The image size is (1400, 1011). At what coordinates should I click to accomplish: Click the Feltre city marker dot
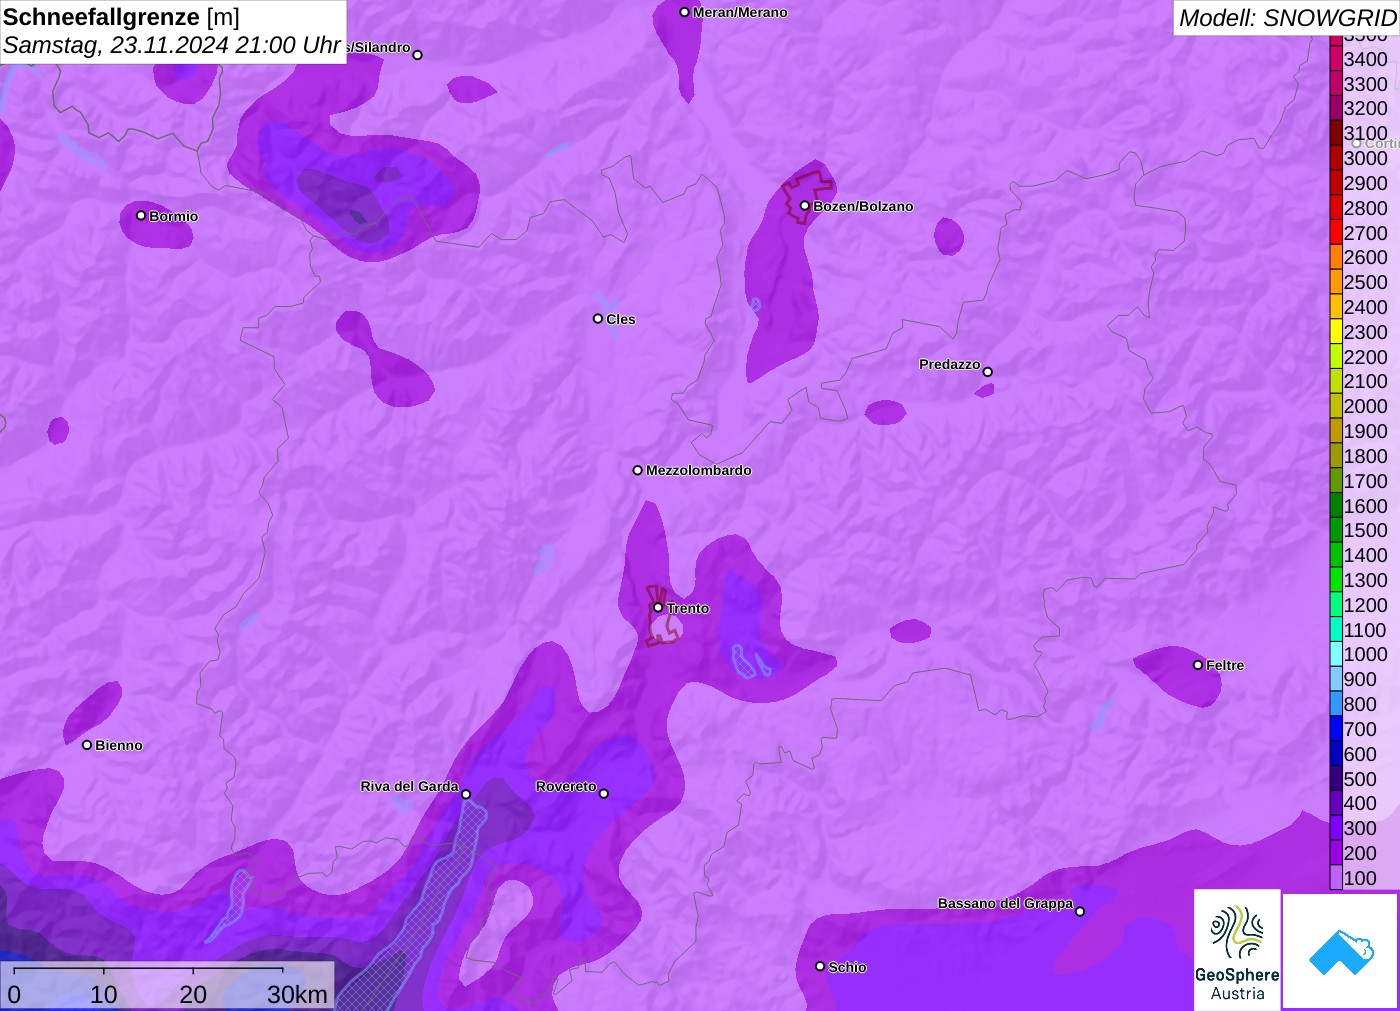pyautogui.click(x=1198, y=665)
